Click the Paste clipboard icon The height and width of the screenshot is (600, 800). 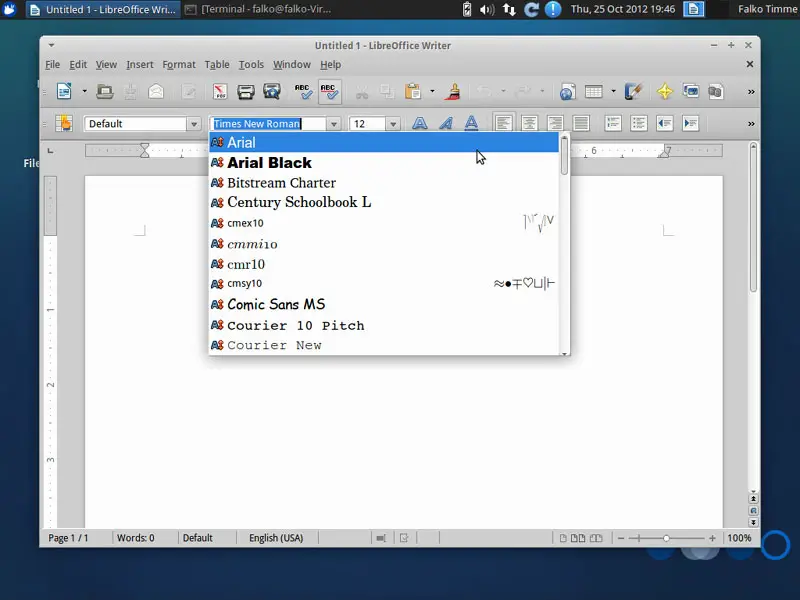point(413,92)
